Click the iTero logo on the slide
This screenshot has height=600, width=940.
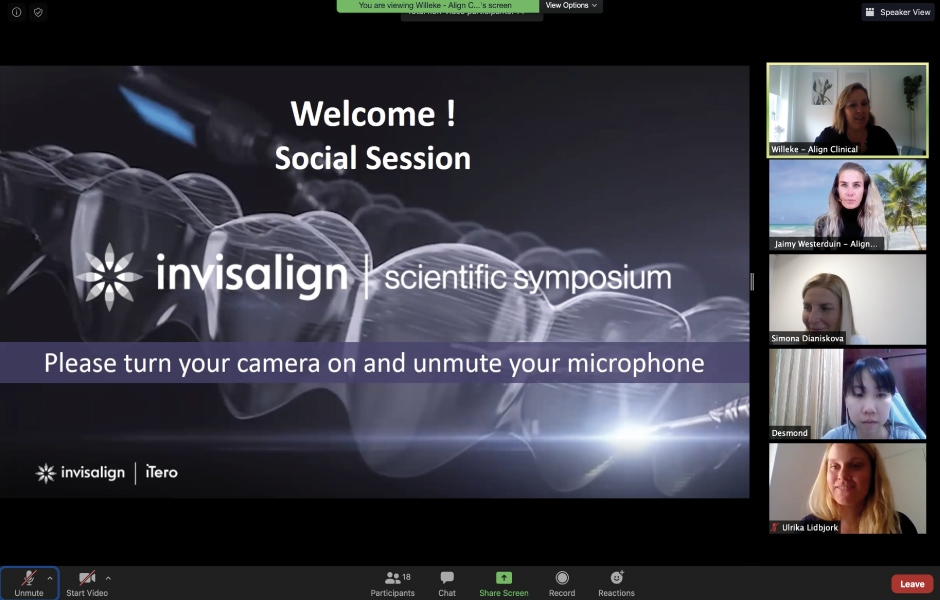click(x=161, y=472)
